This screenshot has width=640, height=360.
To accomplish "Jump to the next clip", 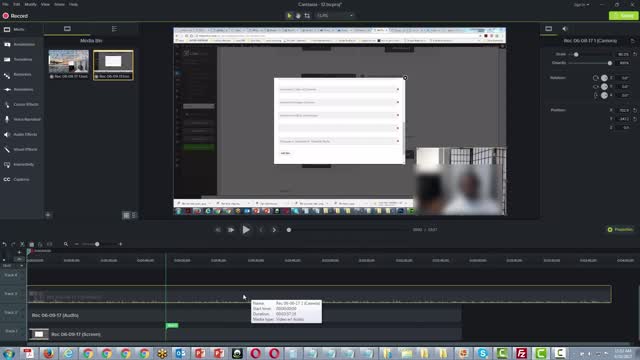I will click(x=274, y=230).
